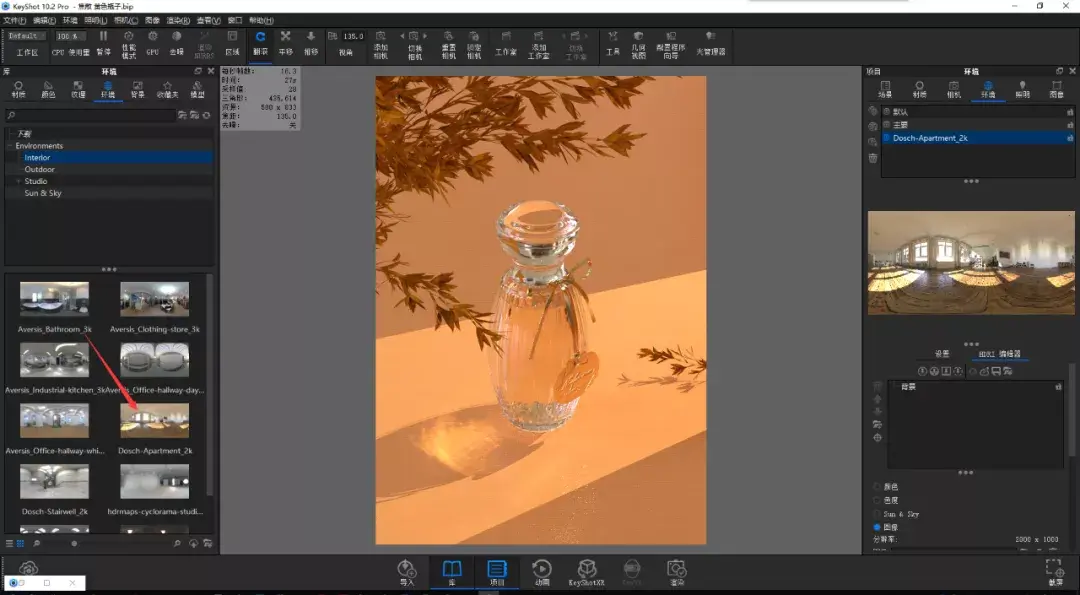Toggle lock on 背景 HDRI layer row
Screen dimensions: 1080x595
click(1058, 387)
